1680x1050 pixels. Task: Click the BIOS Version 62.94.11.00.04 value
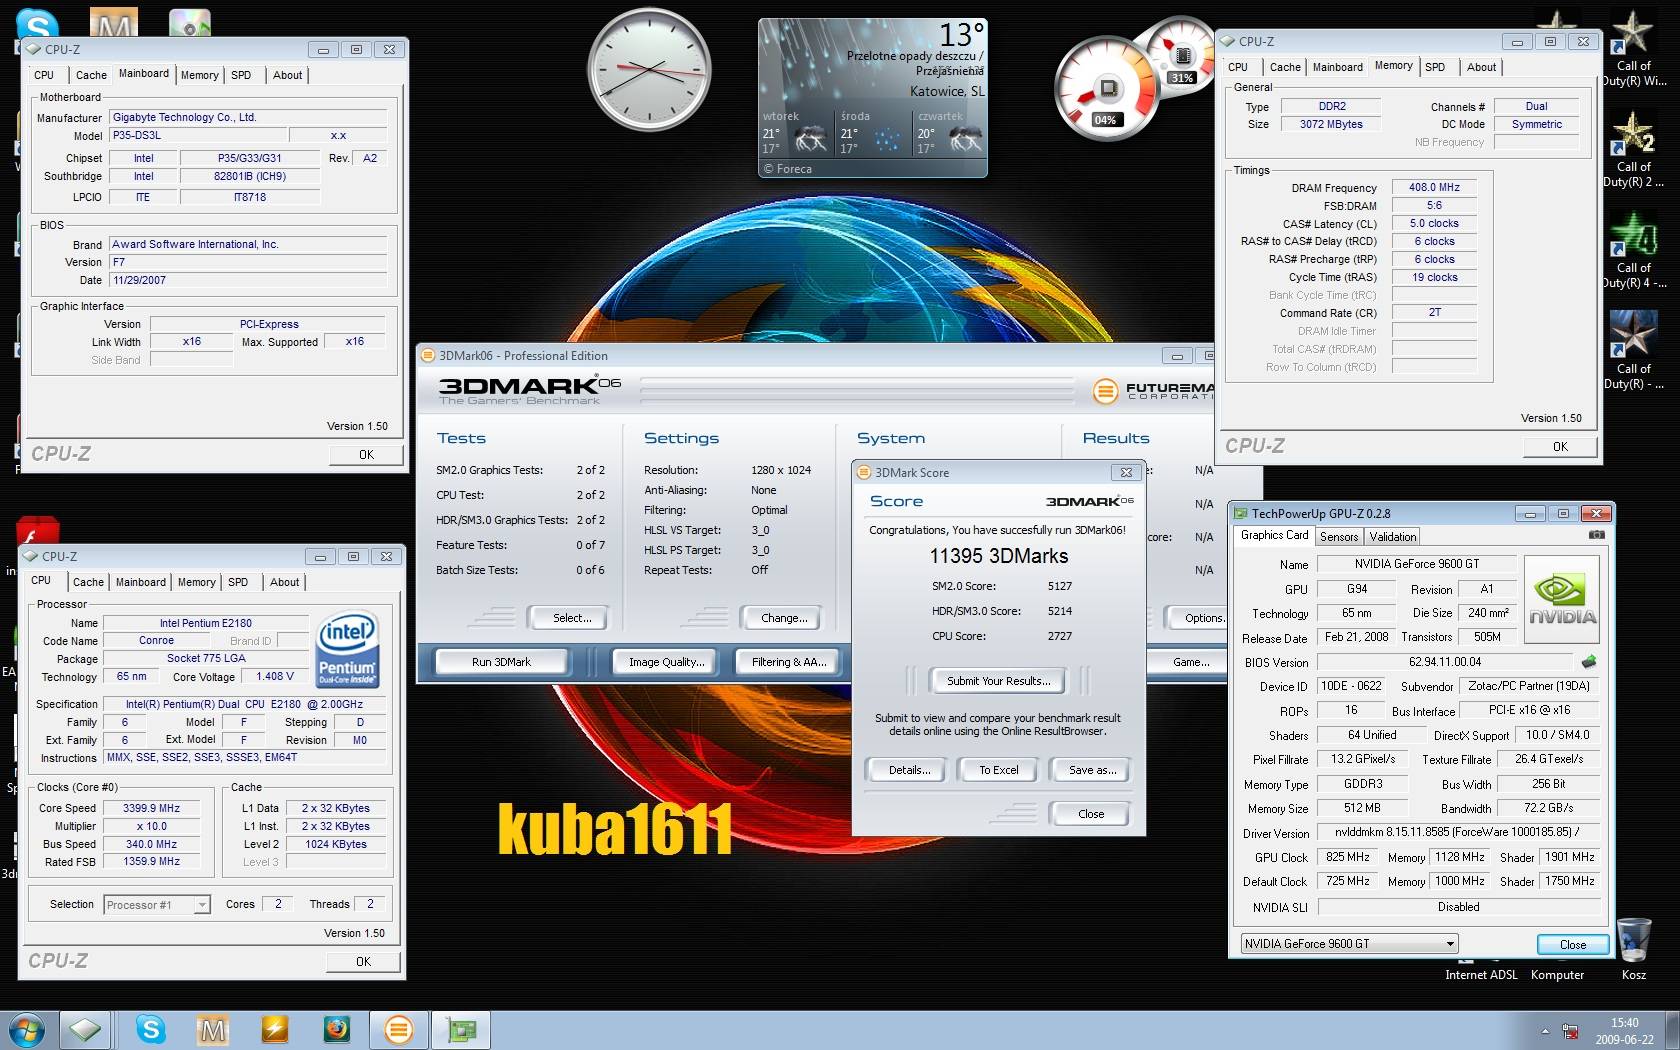1445,662
